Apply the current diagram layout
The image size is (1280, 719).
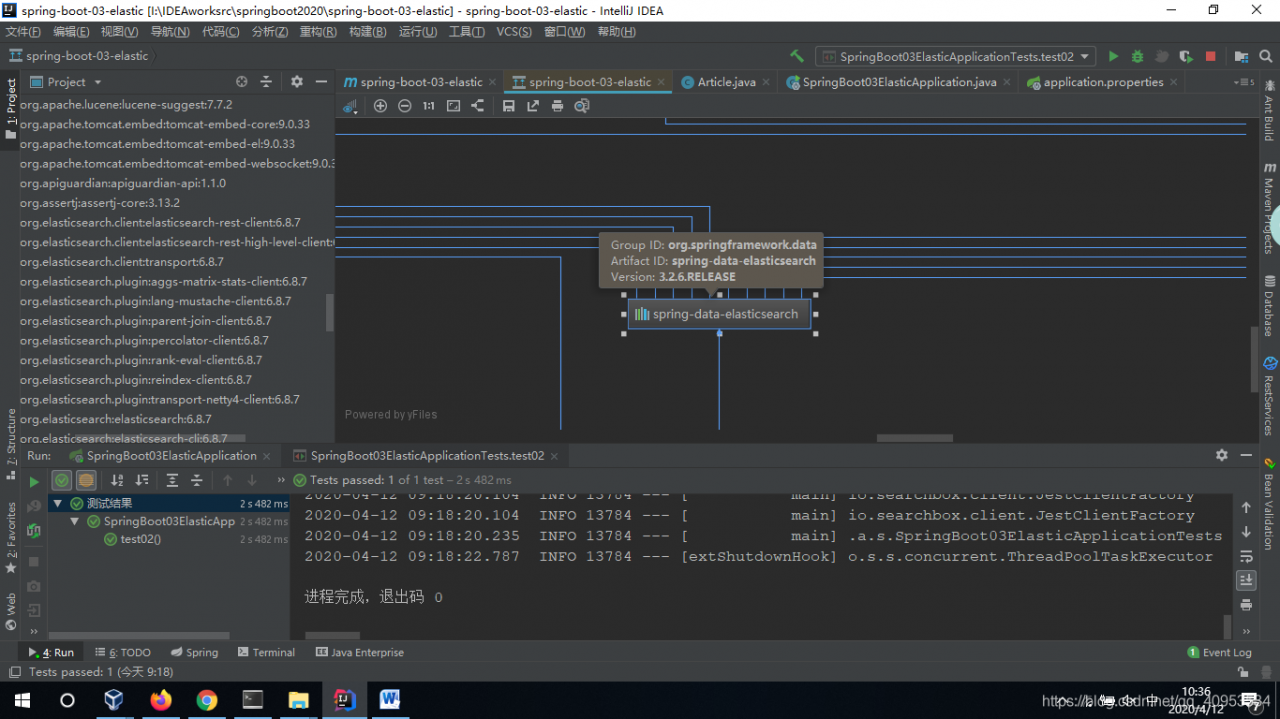tap(477, 106)
